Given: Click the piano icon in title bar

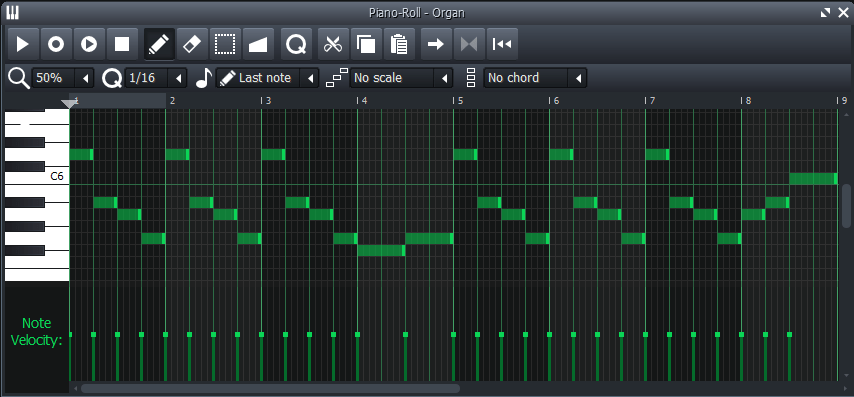Looking at the screenshot, I should click(x=12, y=13).
